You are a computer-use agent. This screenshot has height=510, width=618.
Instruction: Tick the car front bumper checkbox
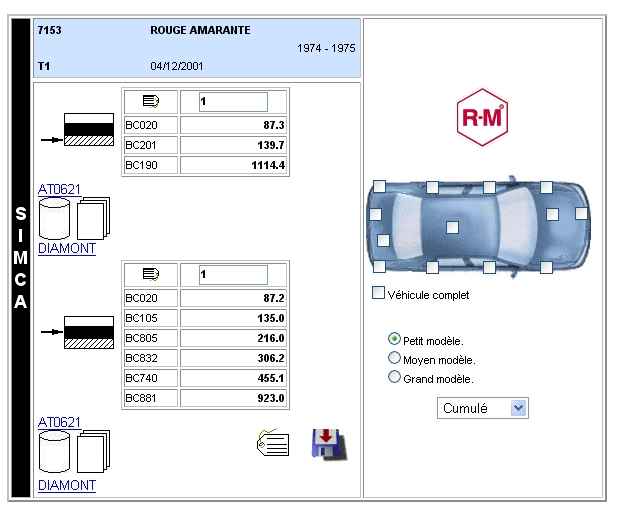coord(581,214)
